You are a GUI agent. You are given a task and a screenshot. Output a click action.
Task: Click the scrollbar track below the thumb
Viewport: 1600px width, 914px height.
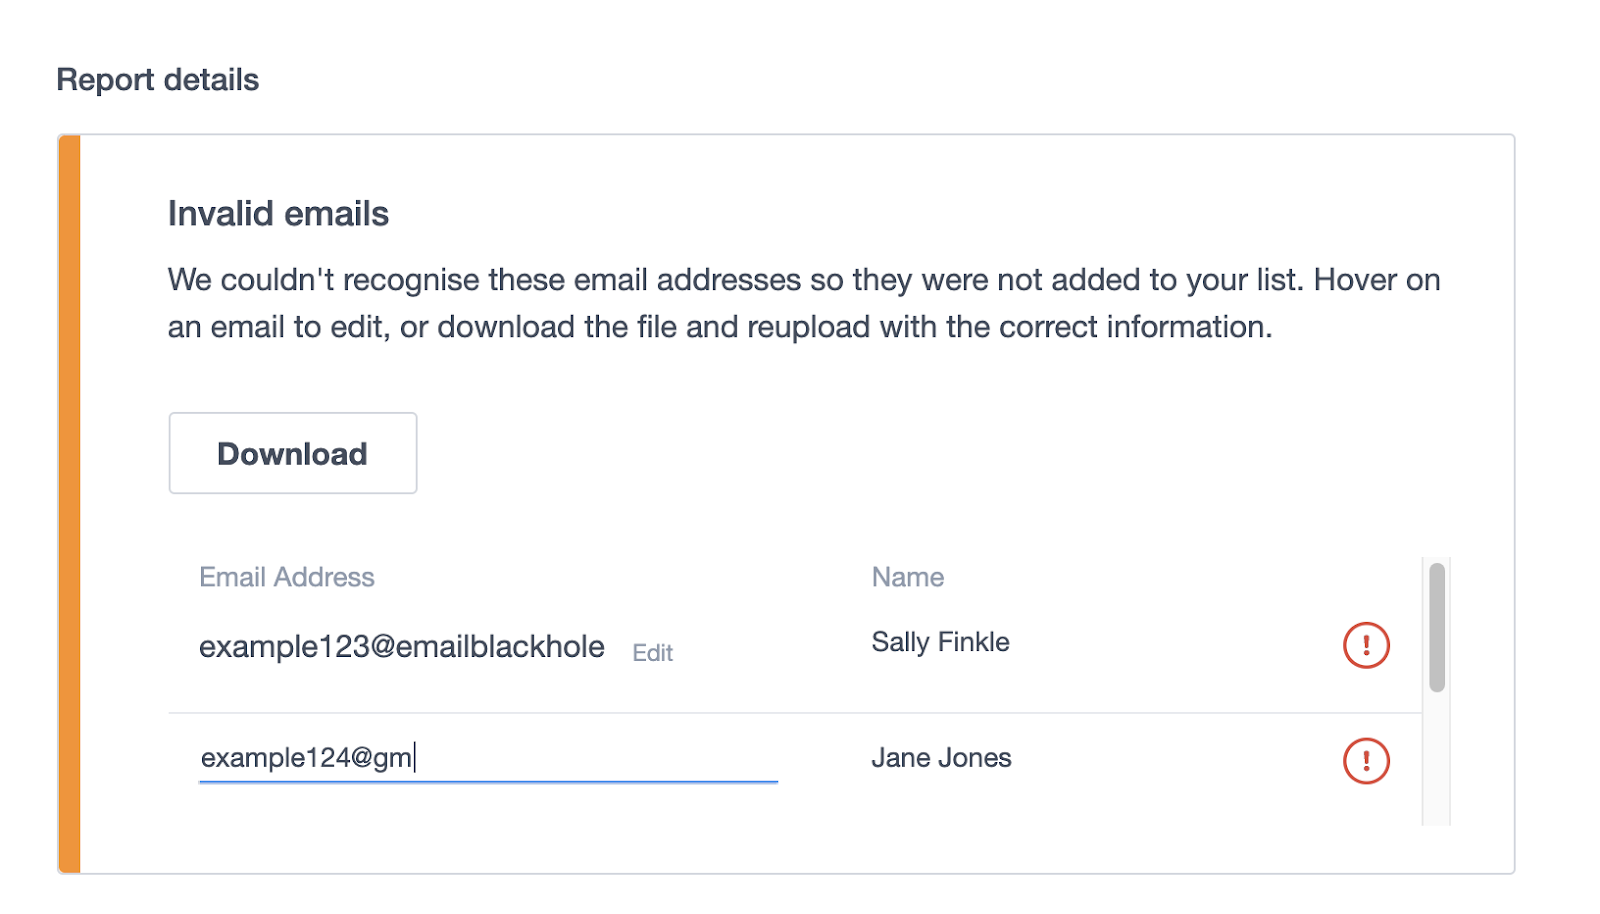coord(1437,760)
